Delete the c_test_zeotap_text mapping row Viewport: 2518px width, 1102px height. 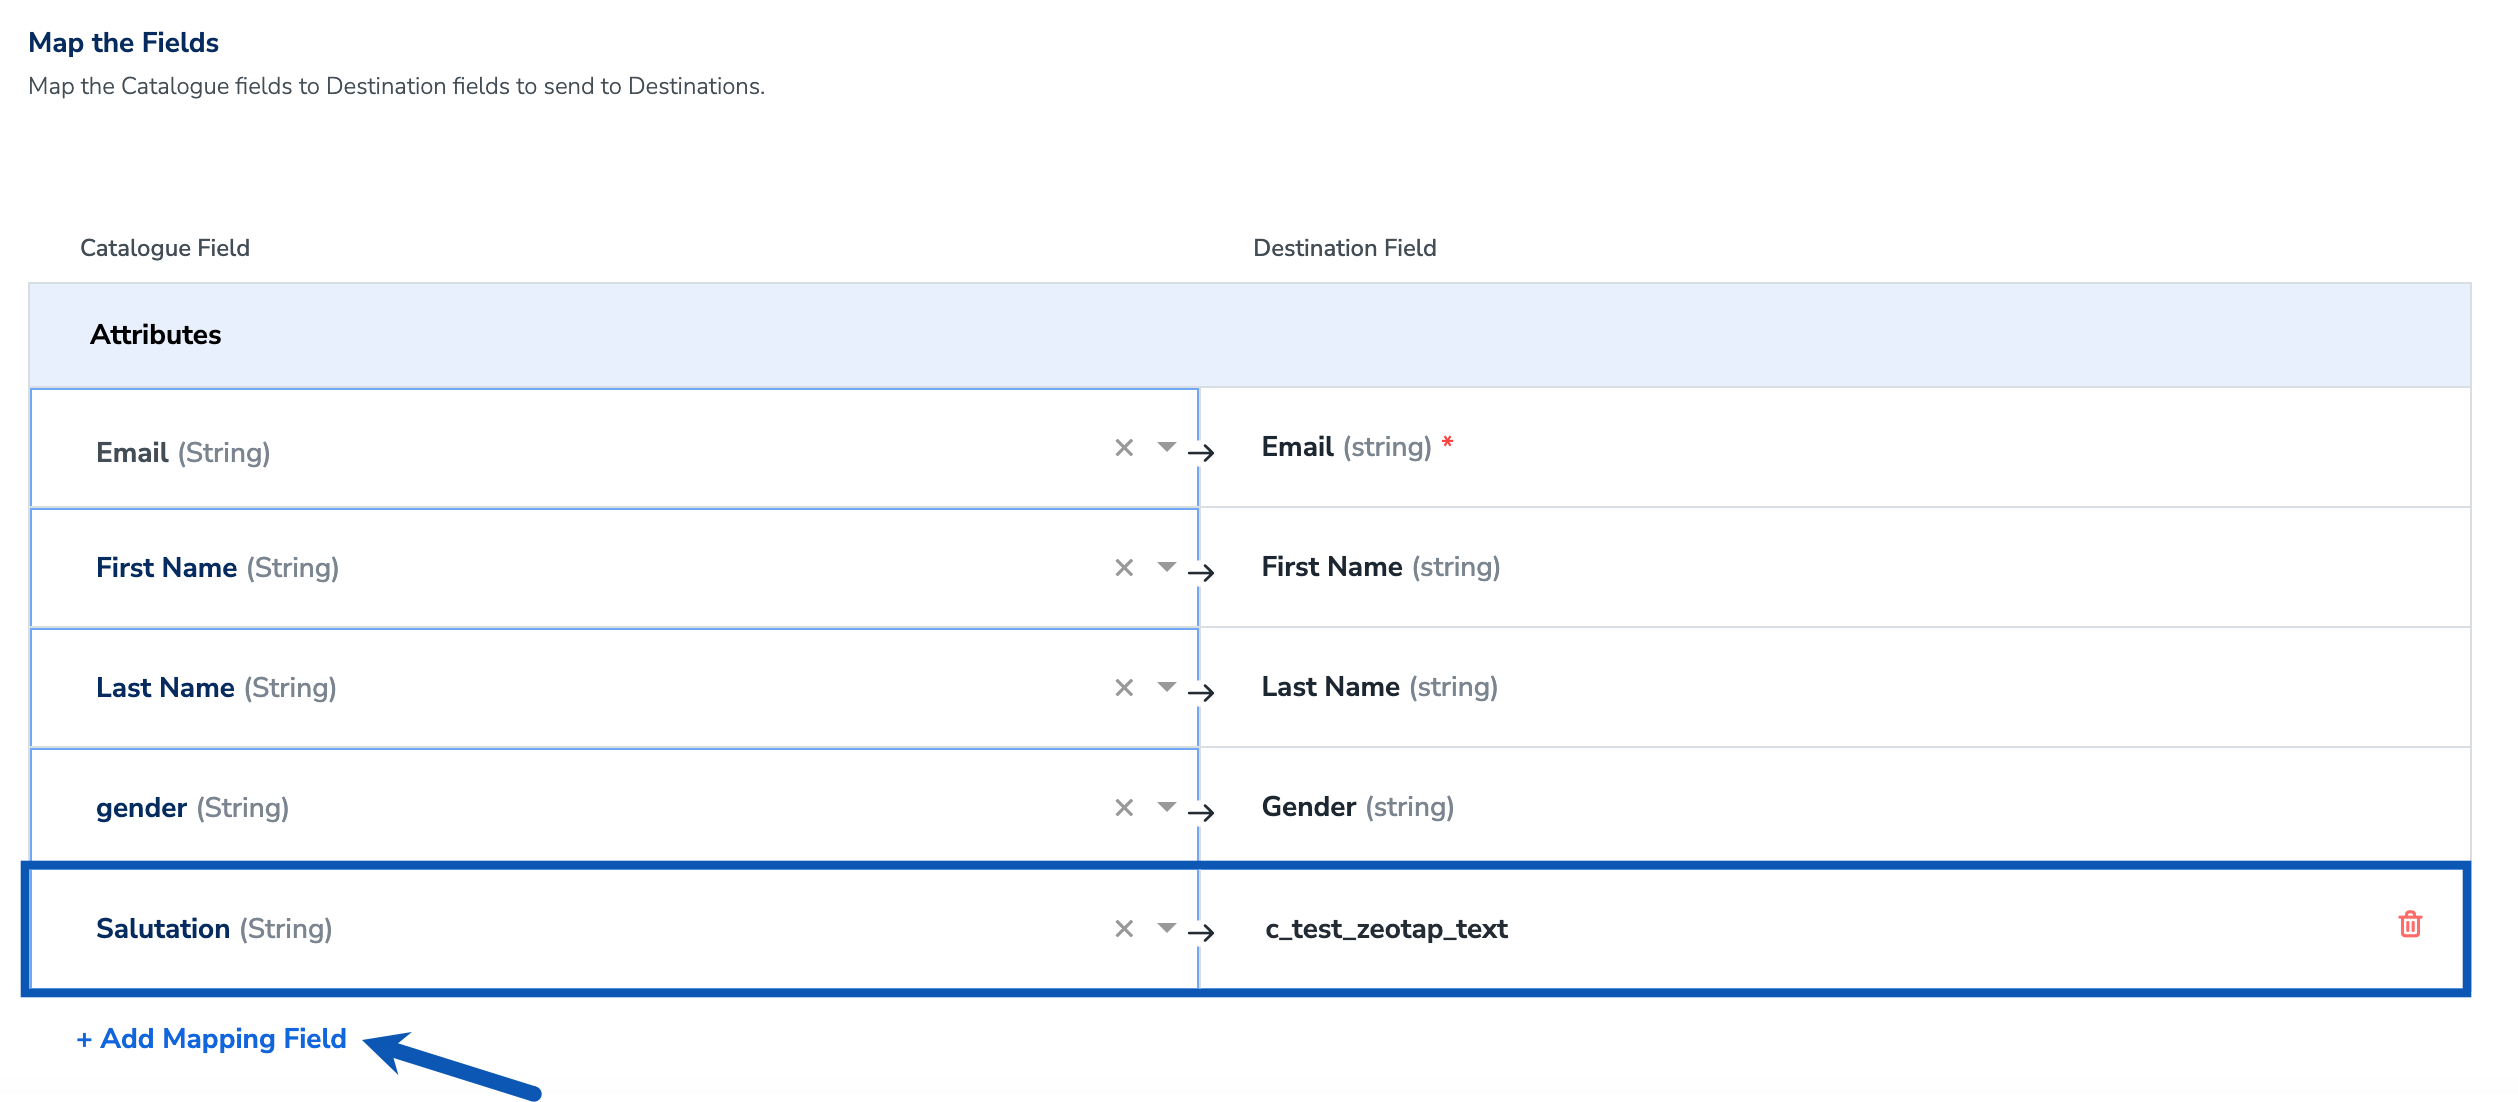(2410, 924)
